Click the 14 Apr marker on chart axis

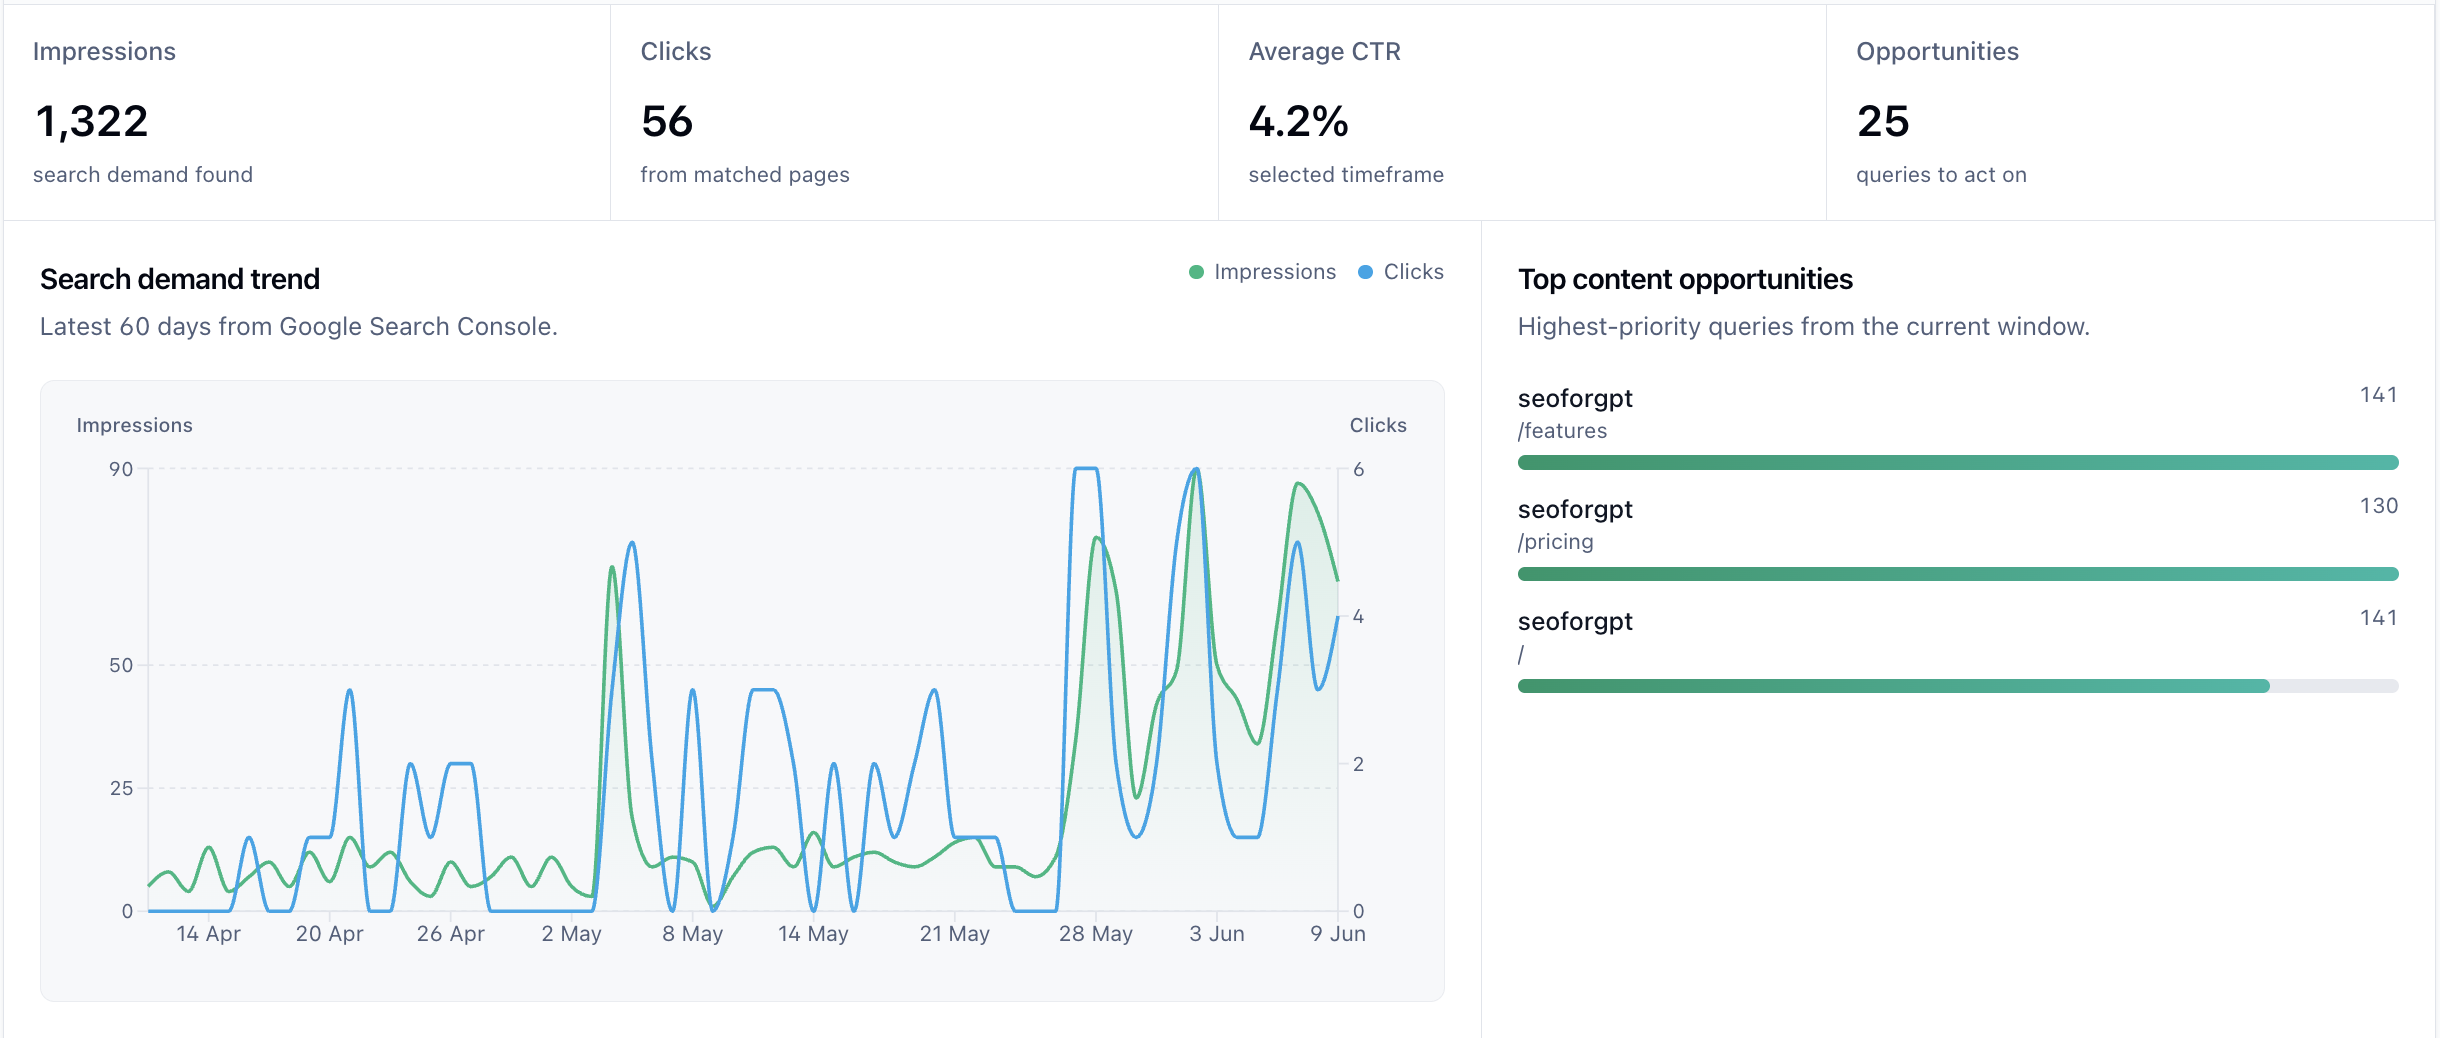click(208, 934)
